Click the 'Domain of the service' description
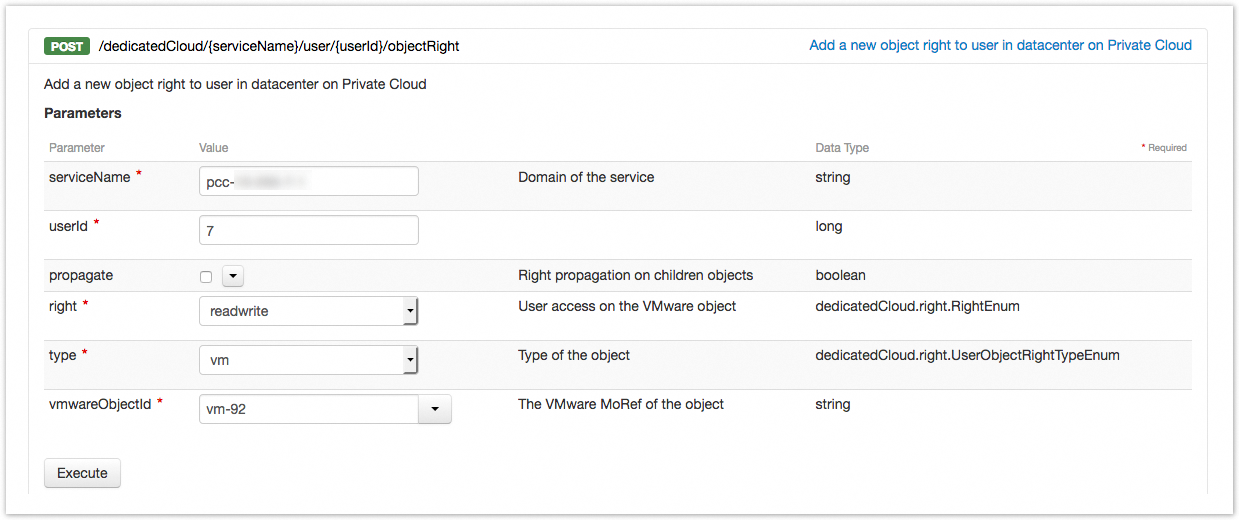1239x520 pixels. [x=586, y=177]
